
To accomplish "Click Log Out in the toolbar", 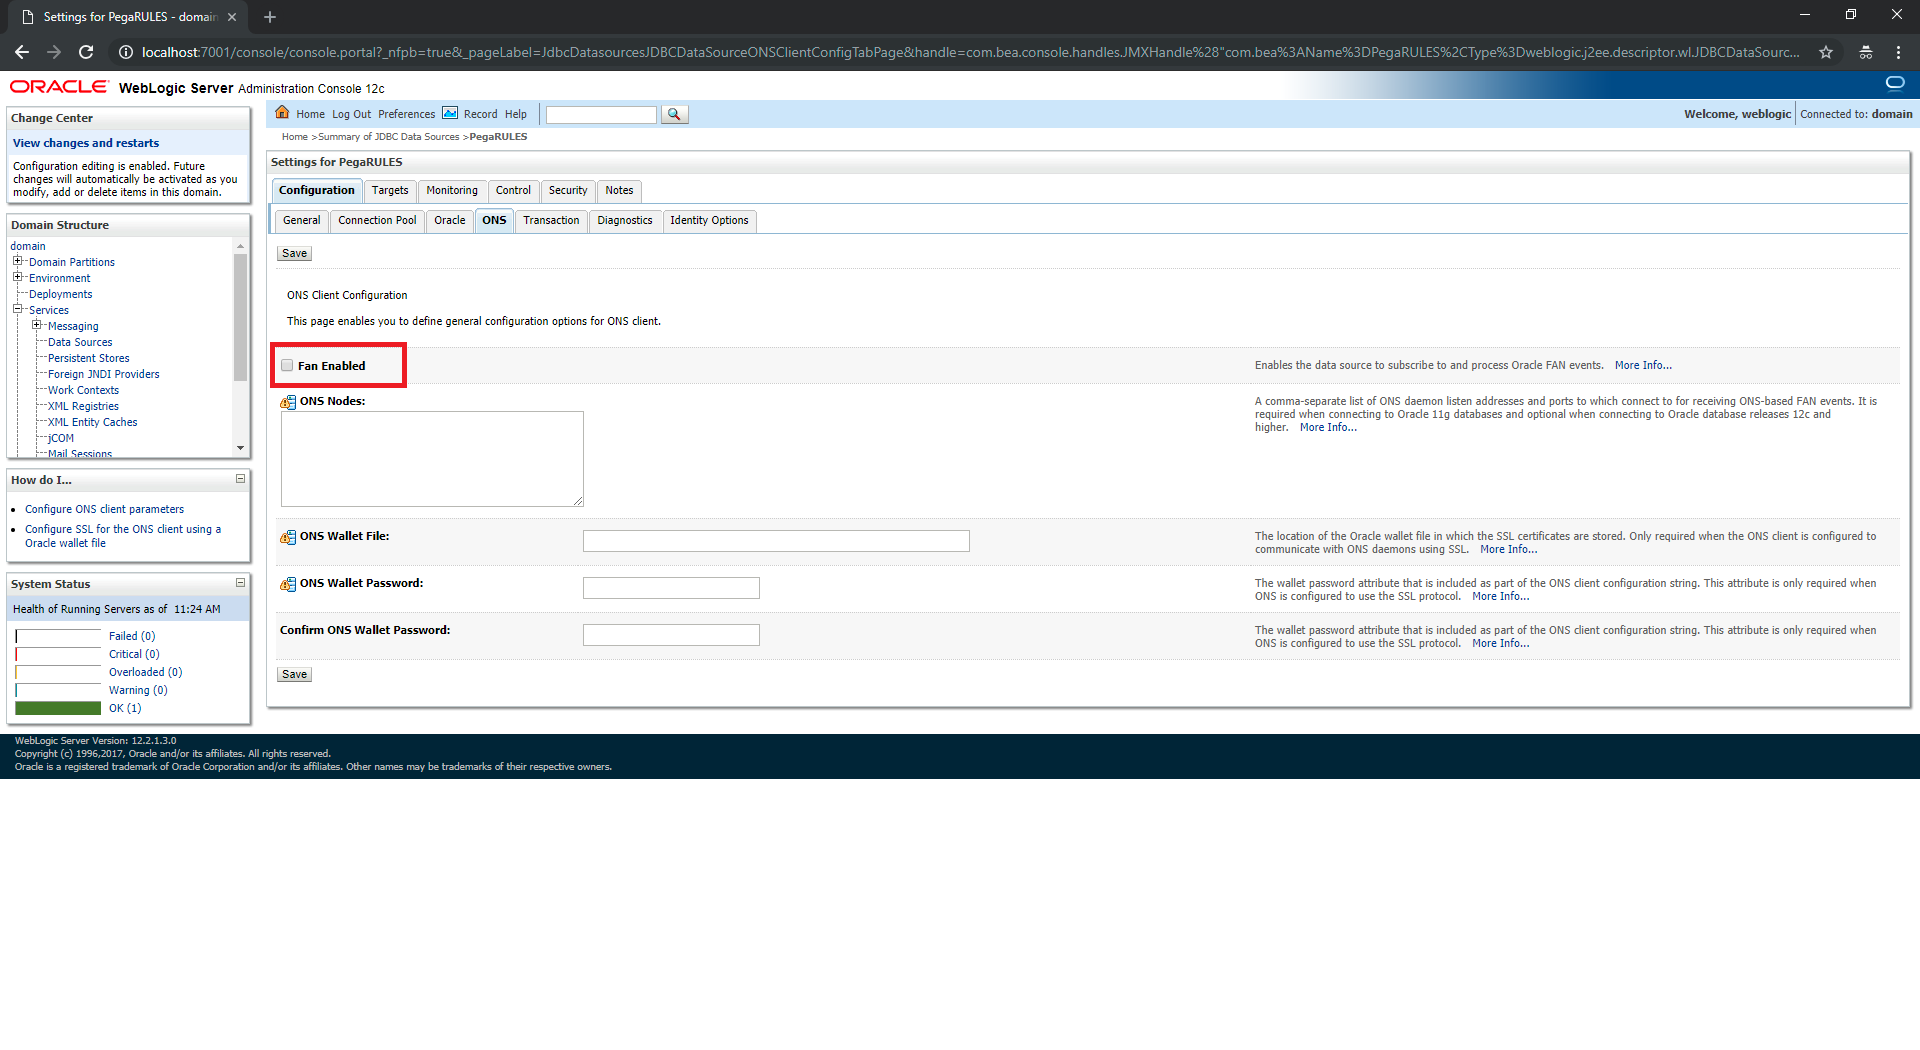I will tap(351, 114).
